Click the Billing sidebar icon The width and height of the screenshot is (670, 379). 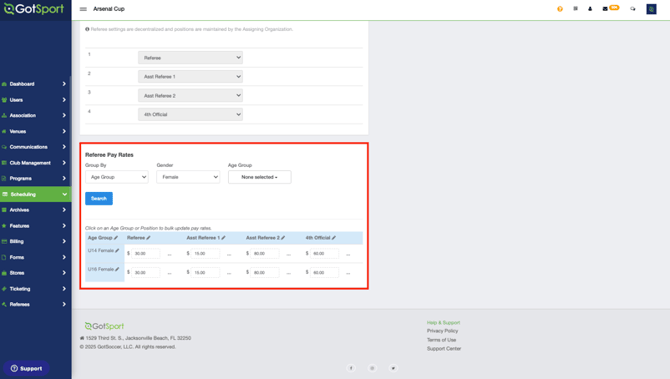[x=4, y=241]
